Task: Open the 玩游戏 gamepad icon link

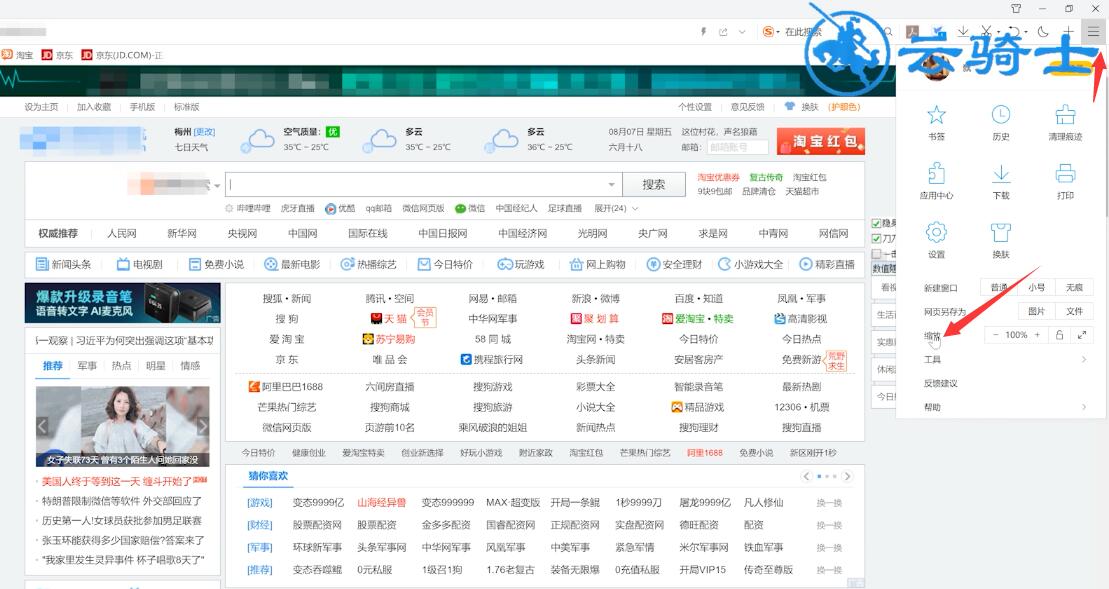Action: click(521, 264)
